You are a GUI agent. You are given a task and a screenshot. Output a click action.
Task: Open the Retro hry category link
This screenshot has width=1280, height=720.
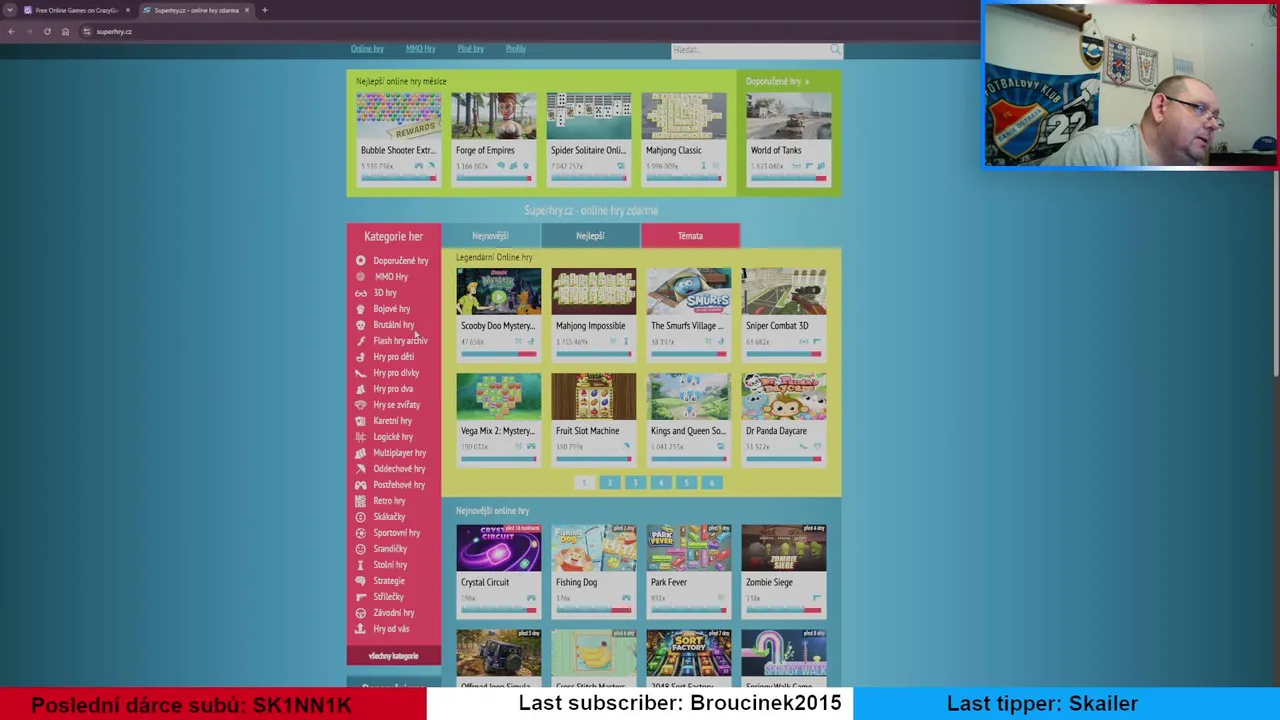[389, 501]
